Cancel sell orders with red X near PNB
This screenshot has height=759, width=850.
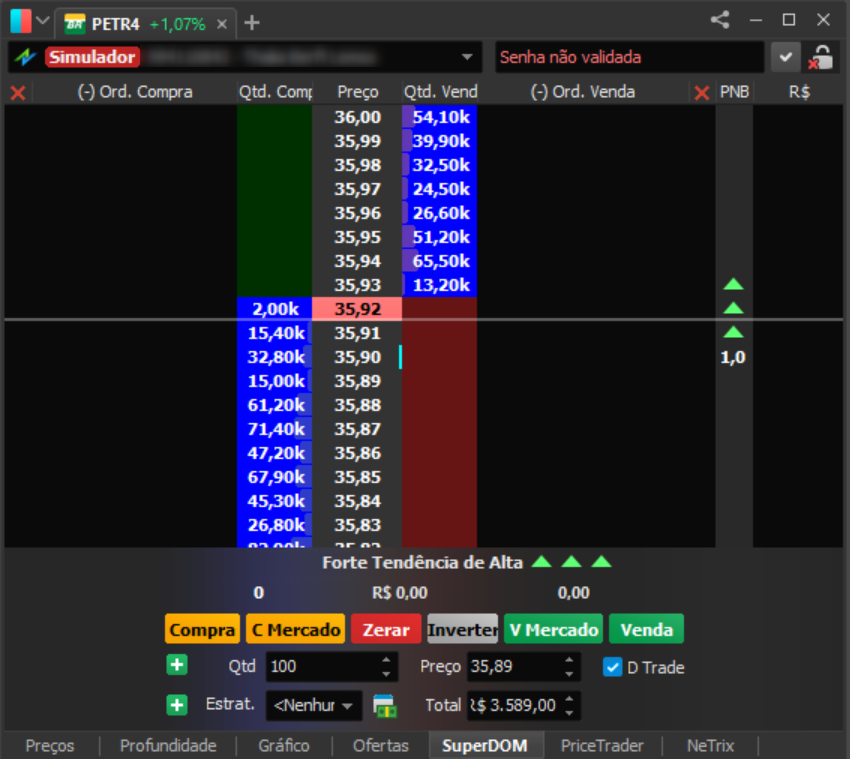(x=701, y=93)
